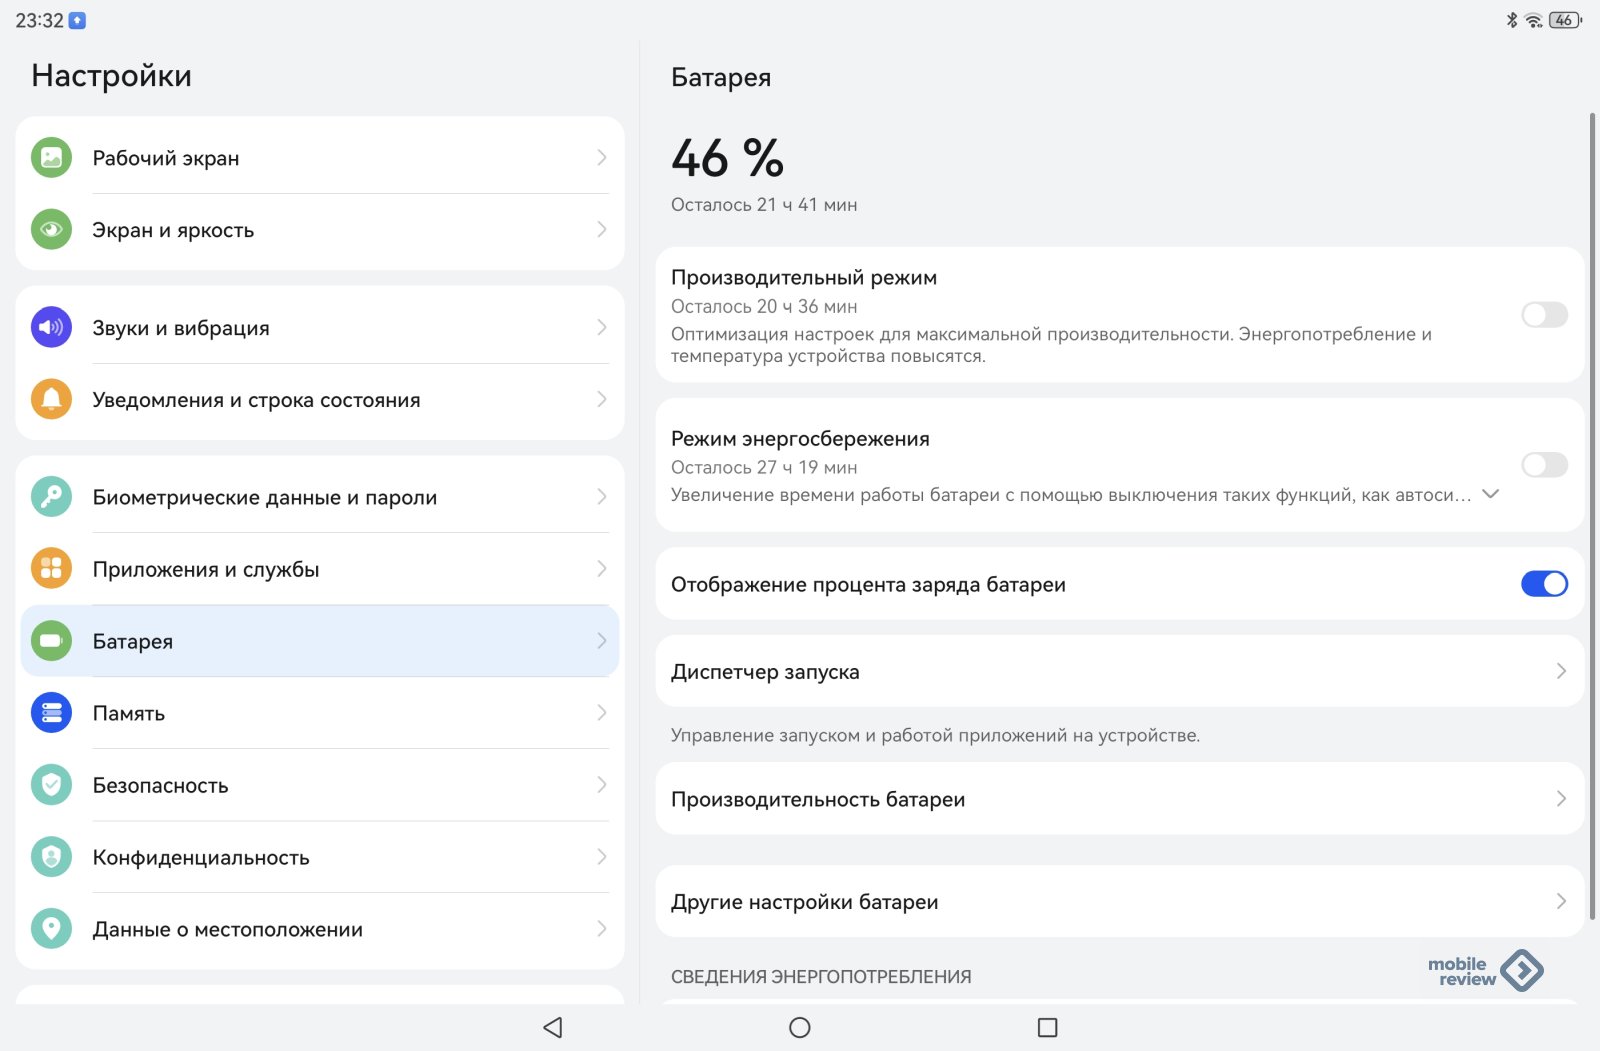Select Безопасность in the settings list
The height and width of the screenshot is (1051, 1600).
(x=161, y=786)
